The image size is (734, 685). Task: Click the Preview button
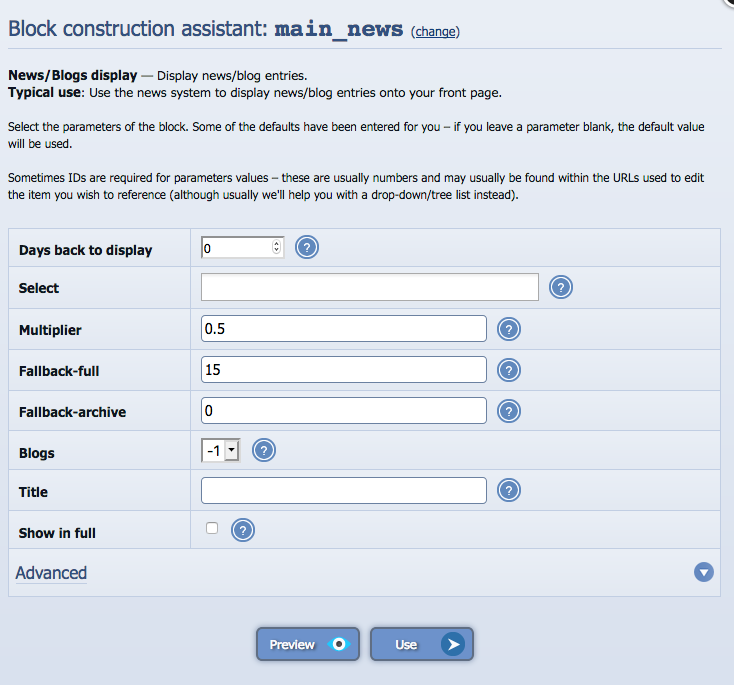tap(308, 645)
